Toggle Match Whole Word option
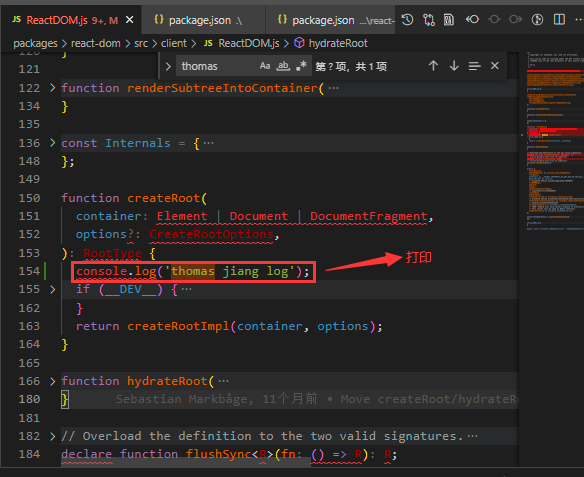This screenshot has width=584, height=477. coord(283,66)
